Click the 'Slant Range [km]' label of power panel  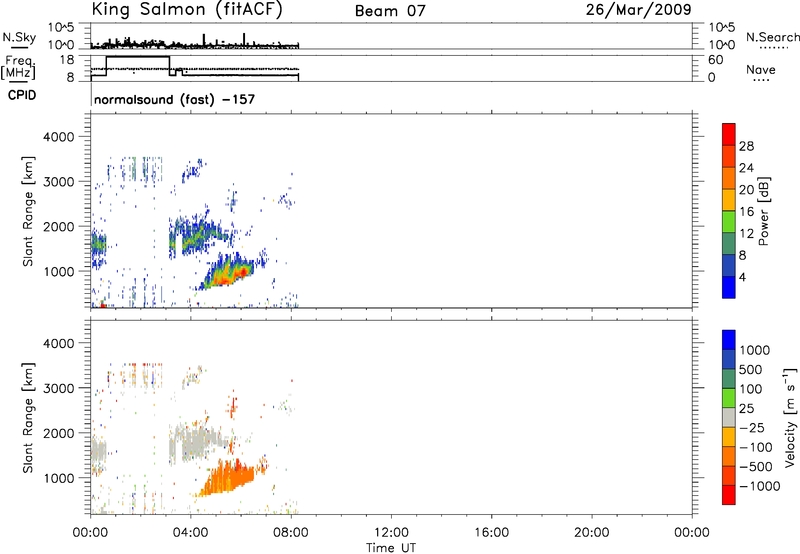[28, 211]
